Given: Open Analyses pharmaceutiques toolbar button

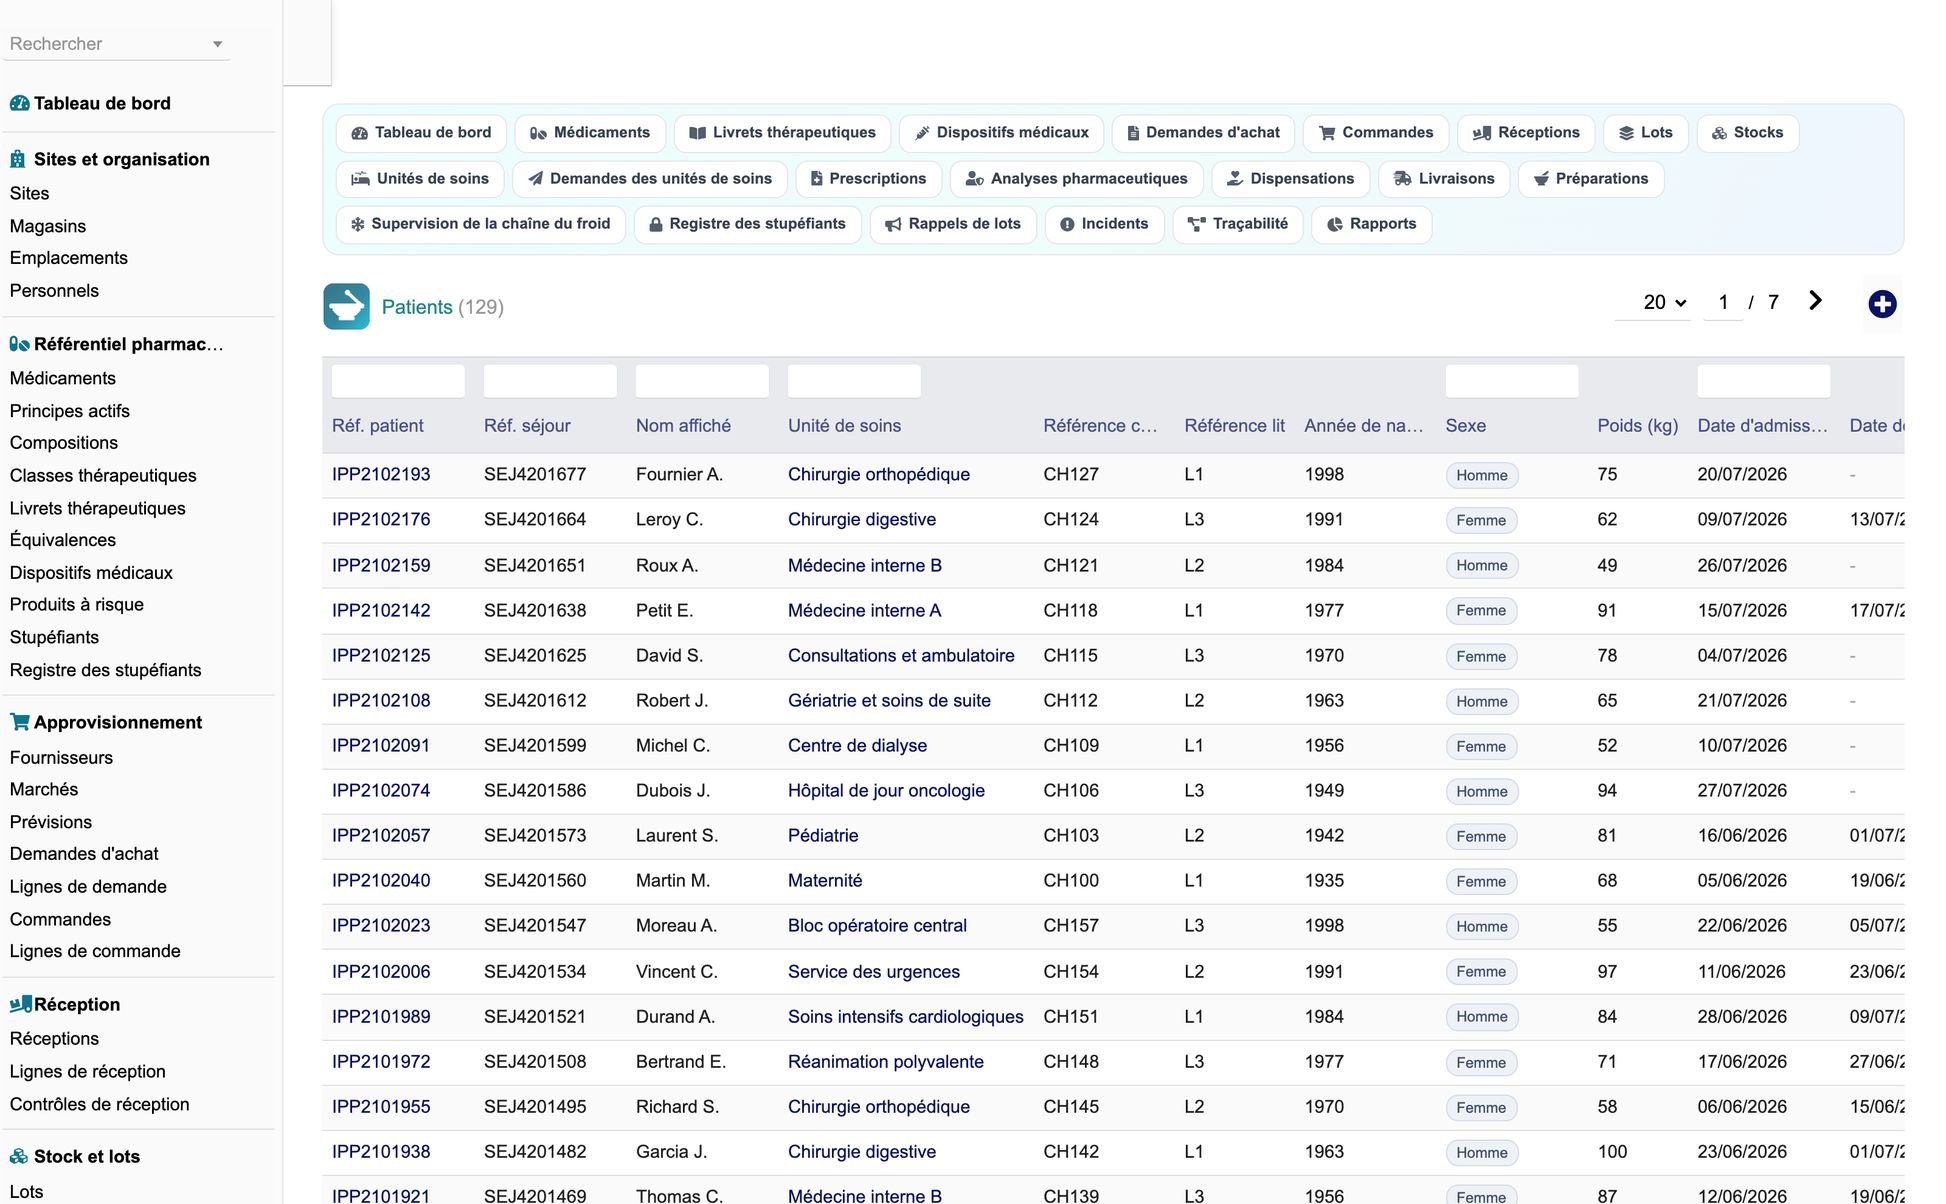Looking at the screenshot, I should [1076, 179].
